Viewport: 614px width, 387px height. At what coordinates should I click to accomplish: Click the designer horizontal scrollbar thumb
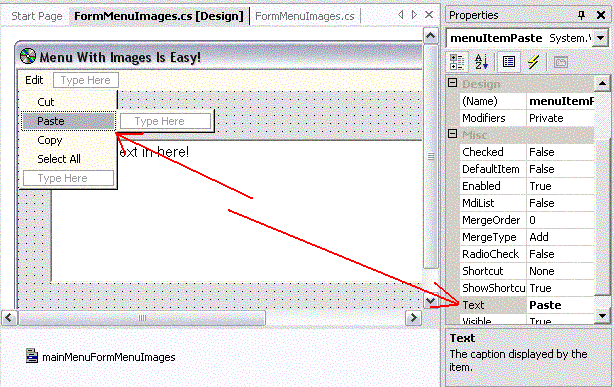(x=142, y=318)
